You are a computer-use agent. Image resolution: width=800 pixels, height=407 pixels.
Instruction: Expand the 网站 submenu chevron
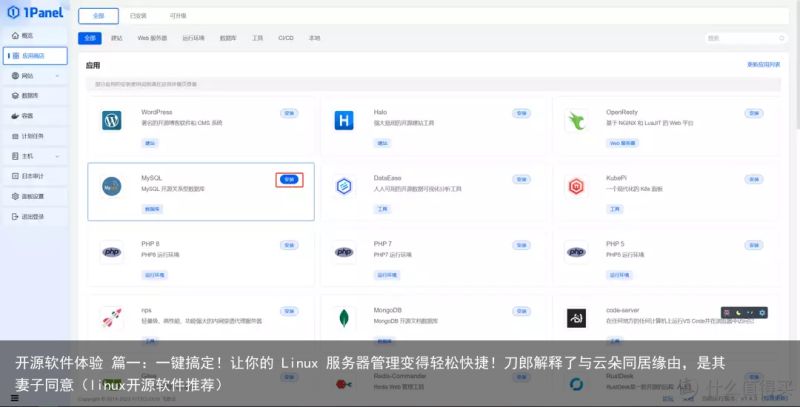tap(57, 76)
